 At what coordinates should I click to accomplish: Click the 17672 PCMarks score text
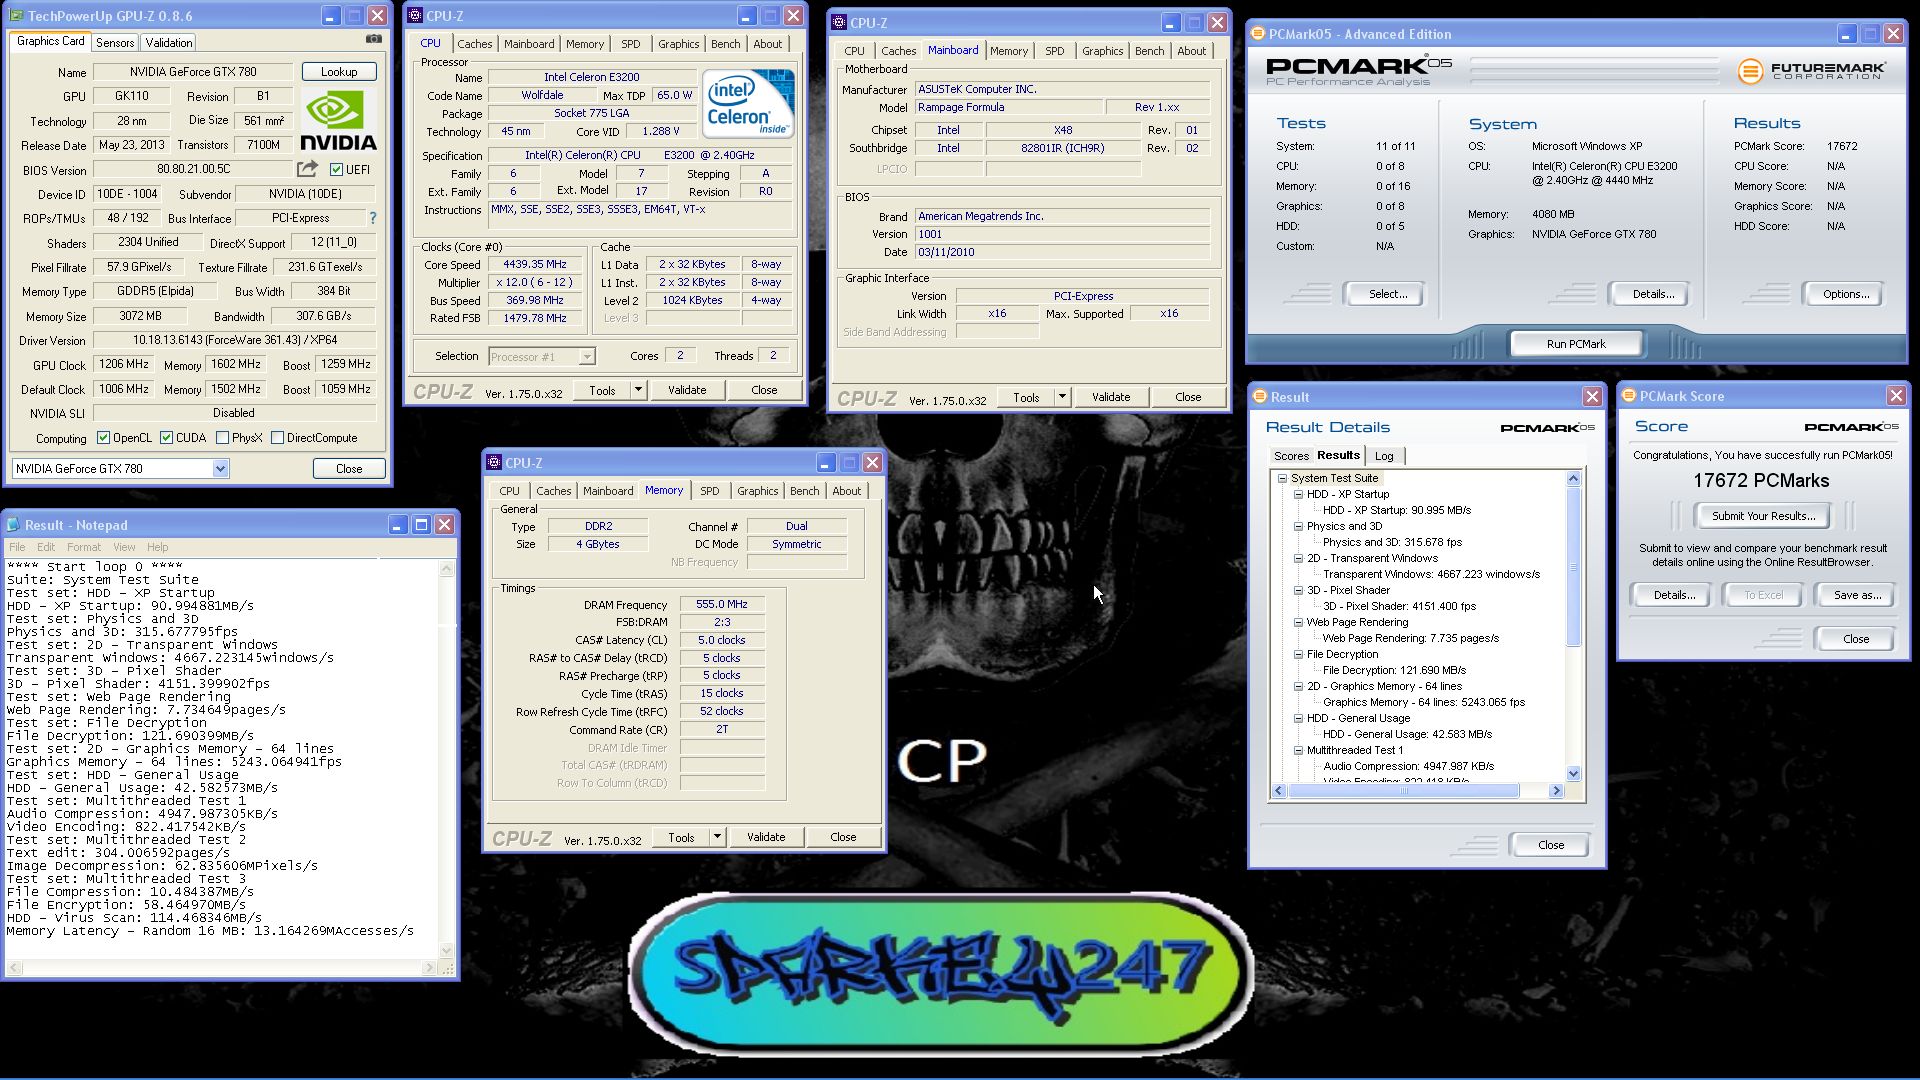pos(1761,481)
